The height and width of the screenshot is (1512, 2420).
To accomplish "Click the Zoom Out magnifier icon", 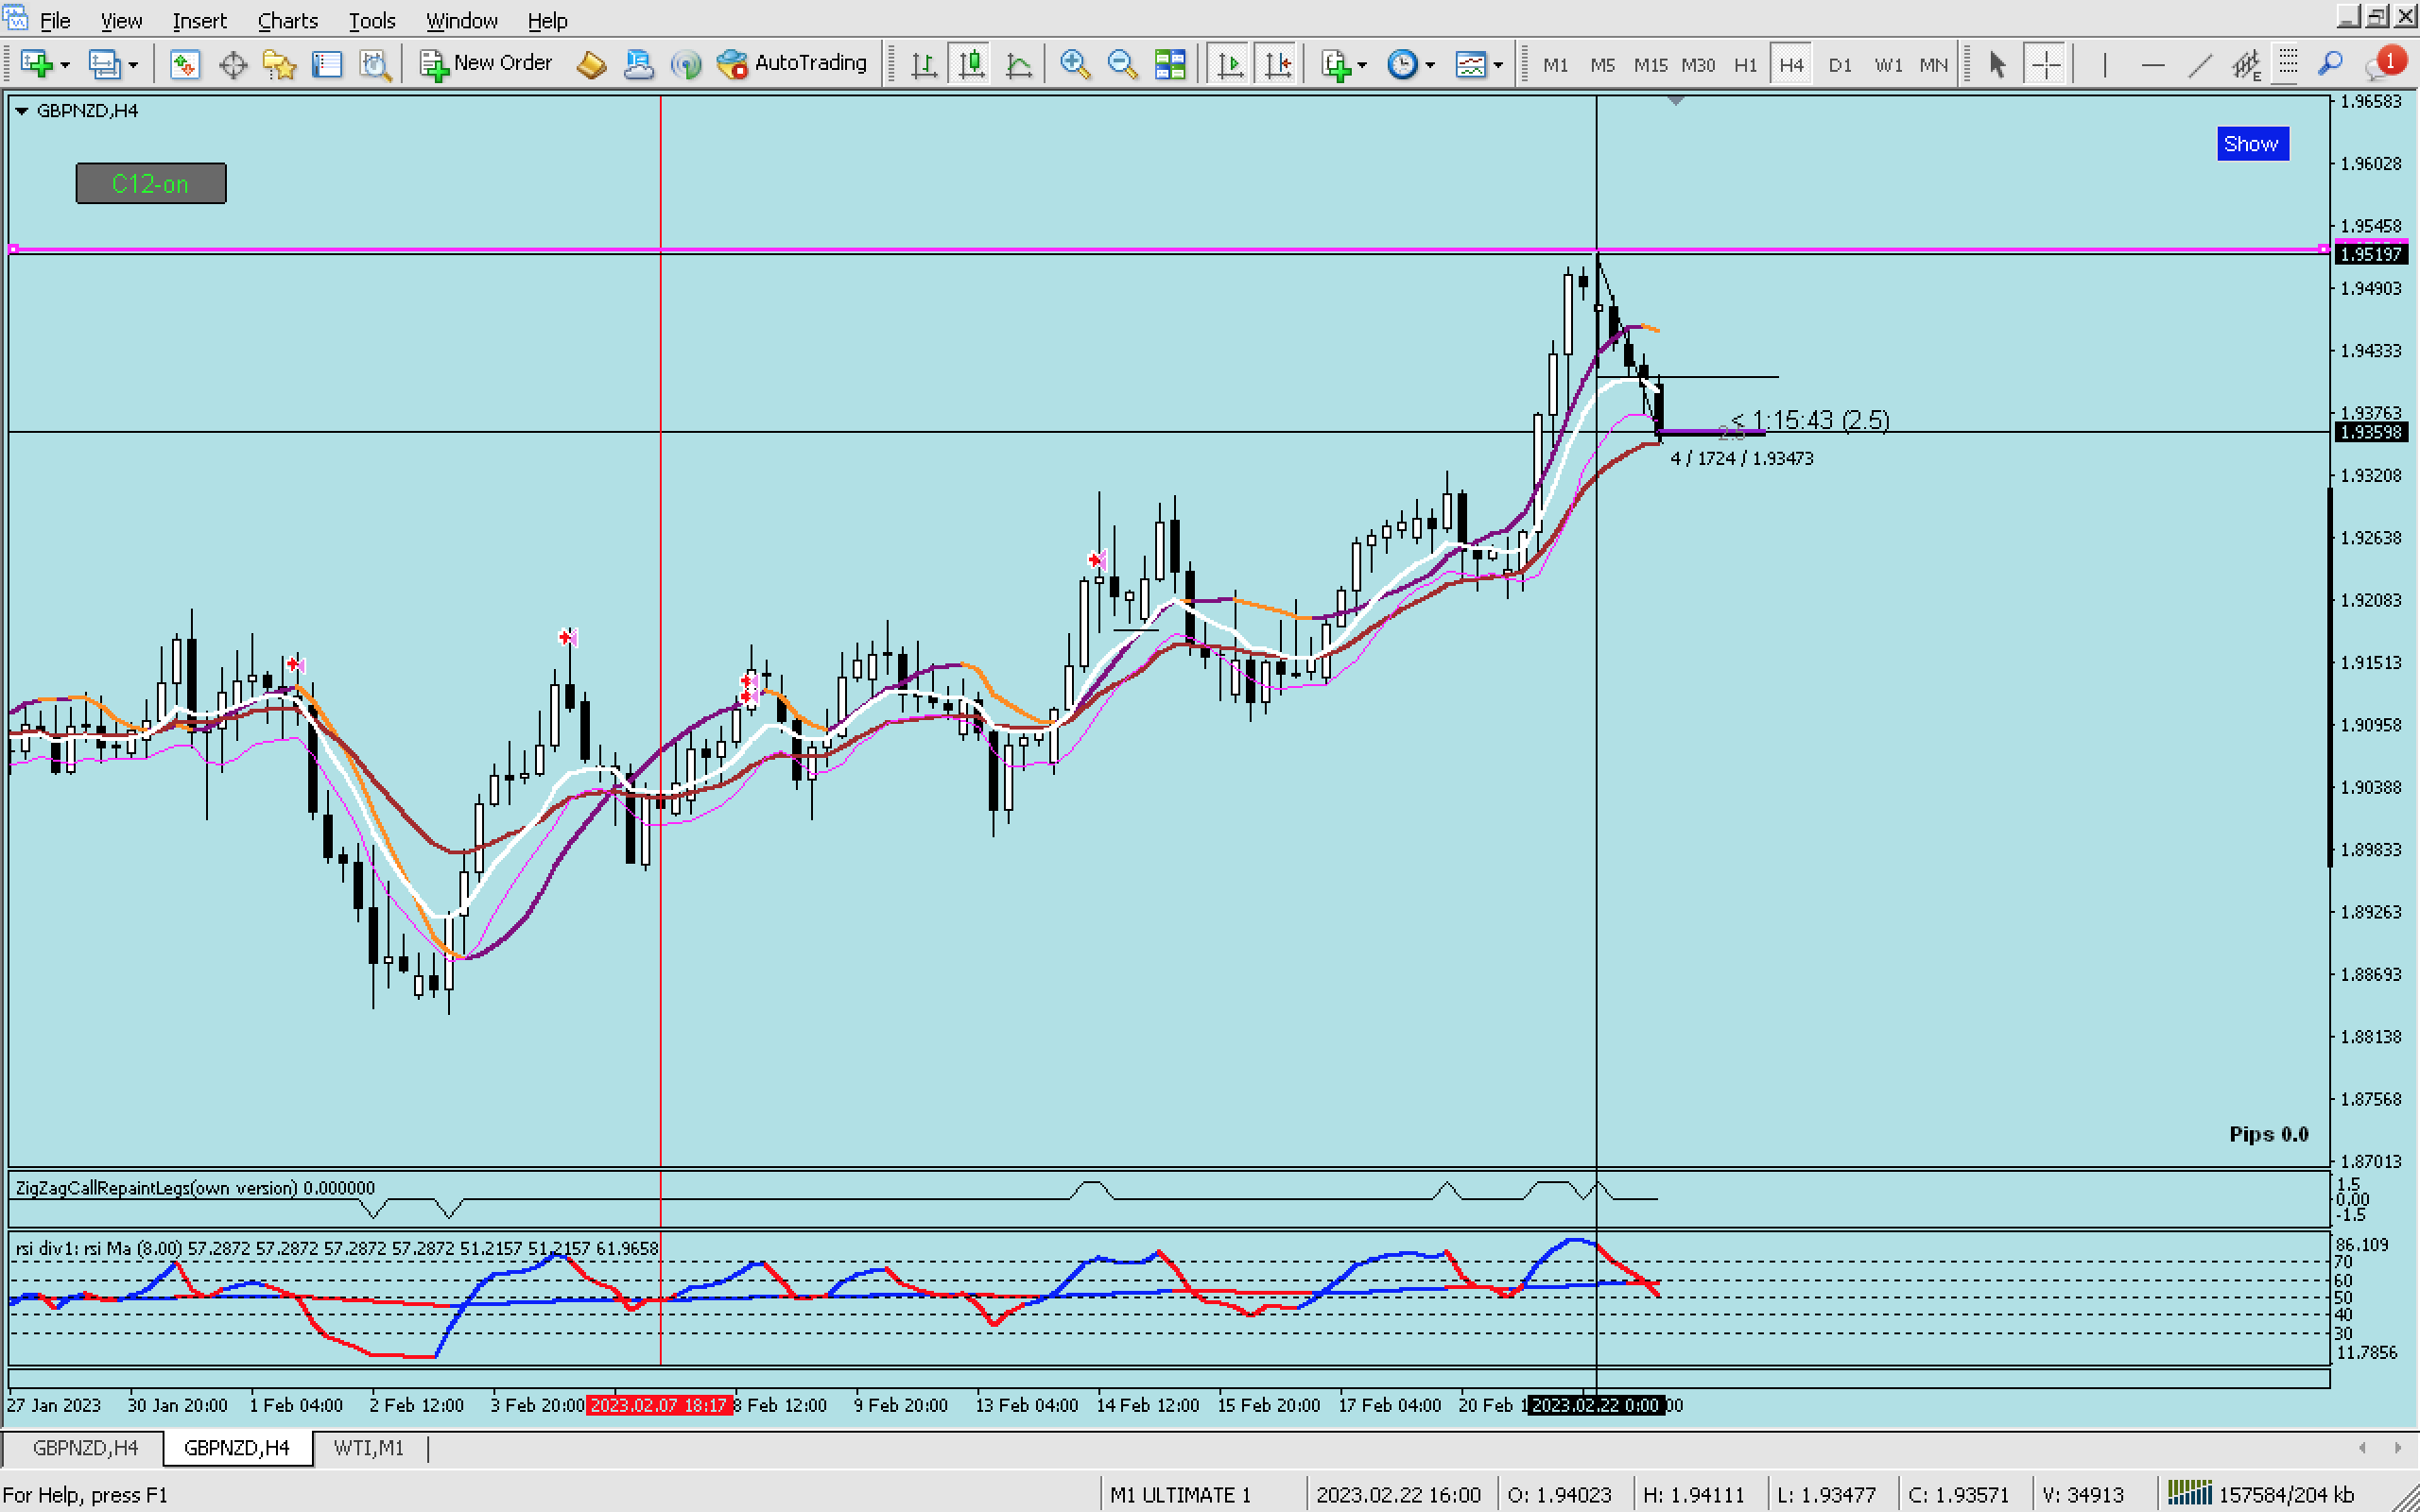I will coord(1122,64).
